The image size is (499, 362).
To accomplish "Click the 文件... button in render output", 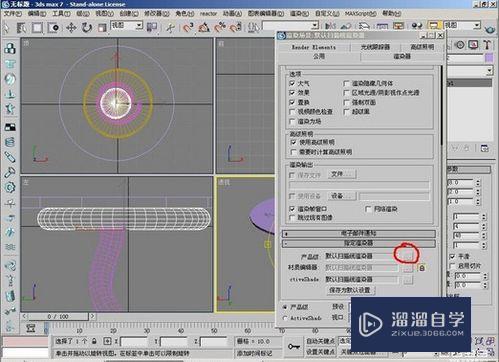I will point(342,174).
